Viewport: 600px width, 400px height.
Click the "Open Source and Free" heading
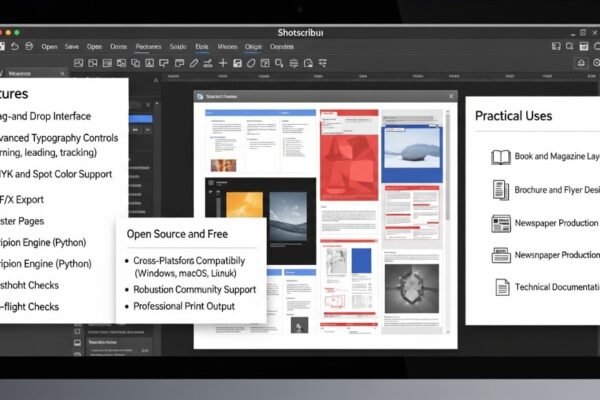tap(177, 234)
